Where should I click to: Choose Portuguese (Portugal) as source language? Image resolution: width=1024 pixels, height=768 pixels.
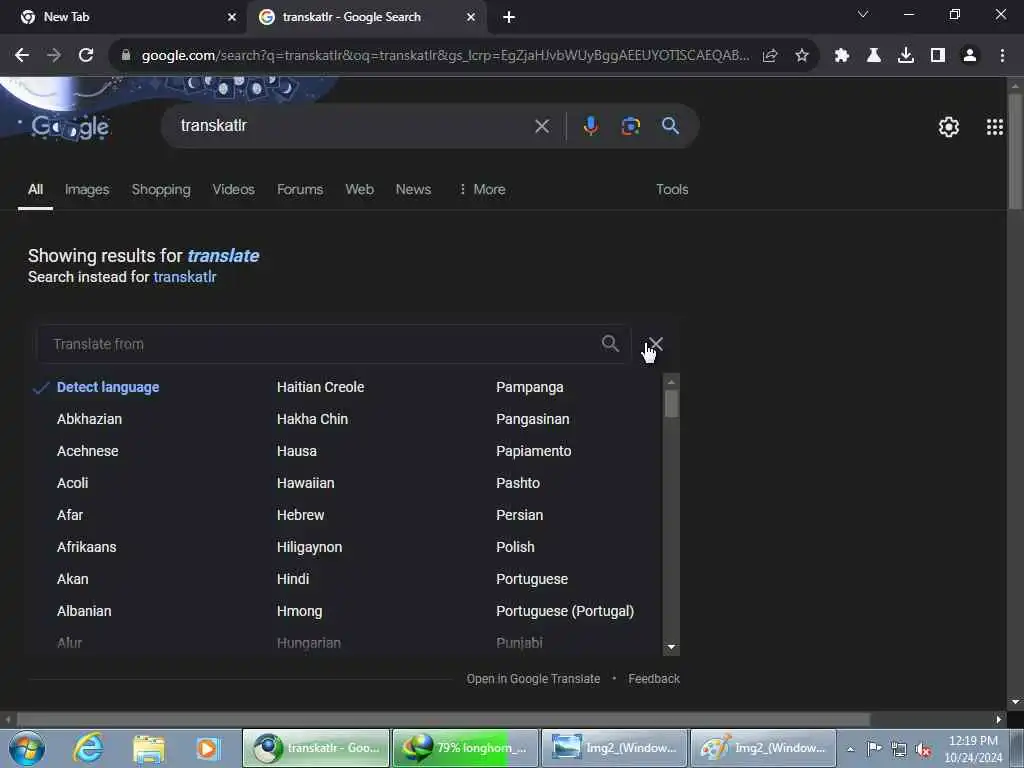coord(565,611)
